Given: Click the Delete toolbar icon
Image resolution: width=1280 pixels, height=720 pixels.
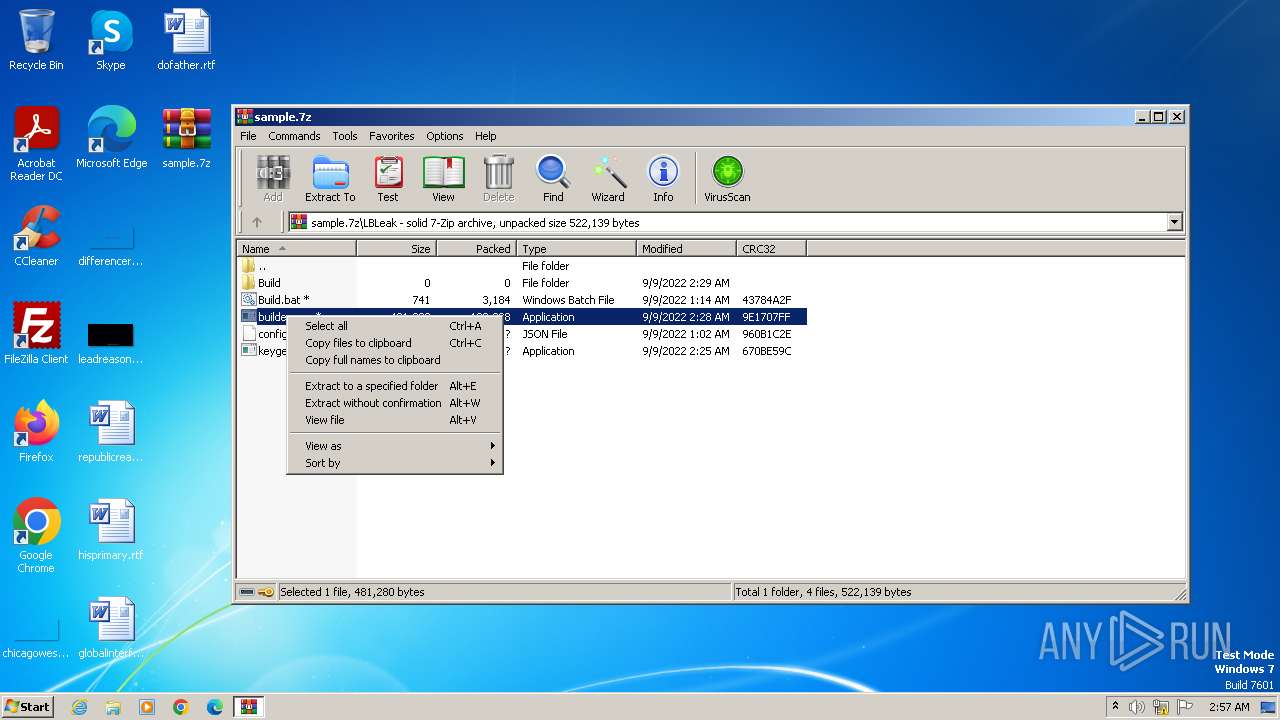Looking at the screenshot, I should 498,179.
